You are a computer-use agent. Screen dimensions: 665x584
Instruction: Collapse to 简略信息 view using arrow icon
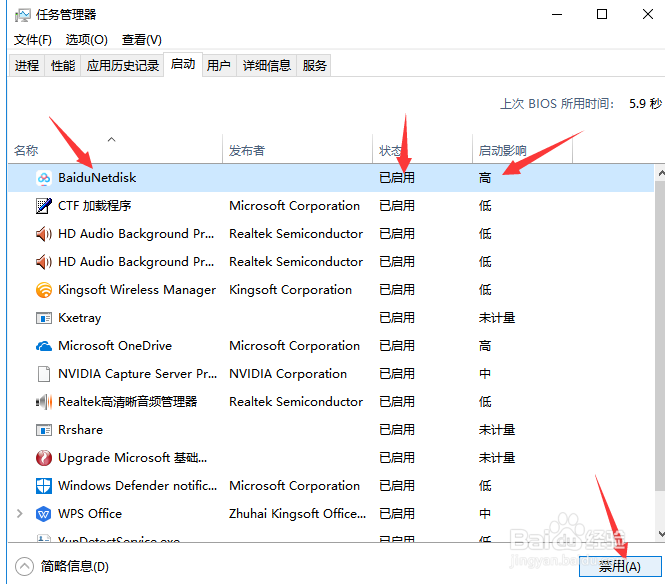24,566
